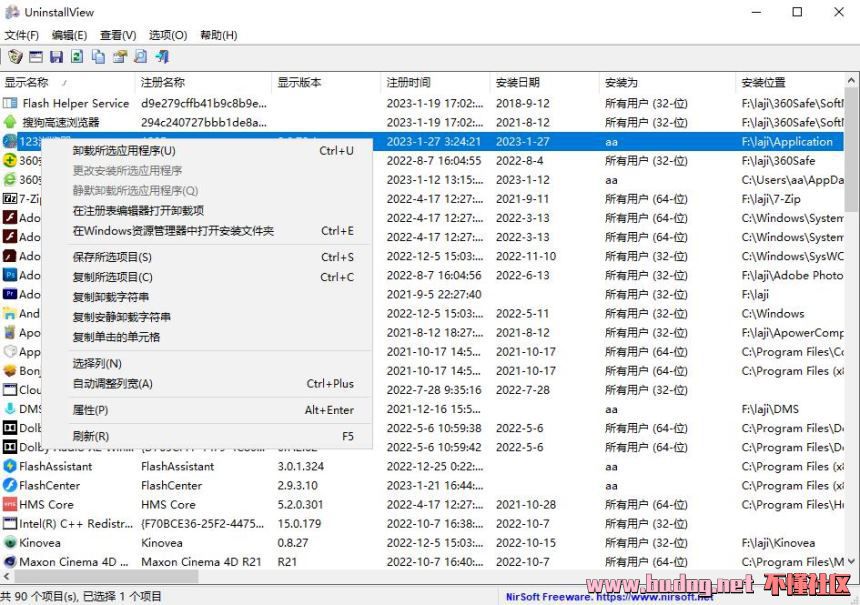Click the Pr Adobe Premiere row icon
860x605 pixels.
tap(10, 294)
